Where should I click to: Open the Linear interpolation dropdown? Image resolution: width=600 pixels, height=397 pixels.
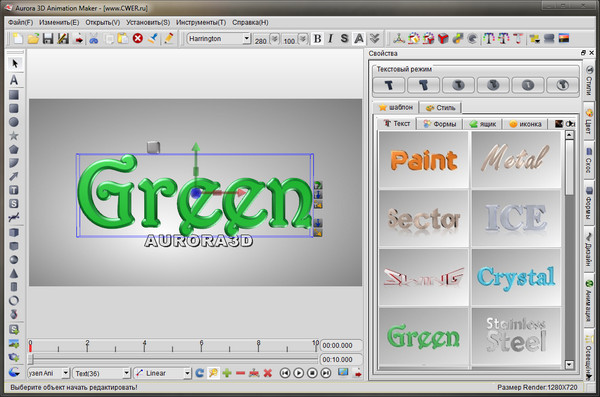(x=187, y=373)
